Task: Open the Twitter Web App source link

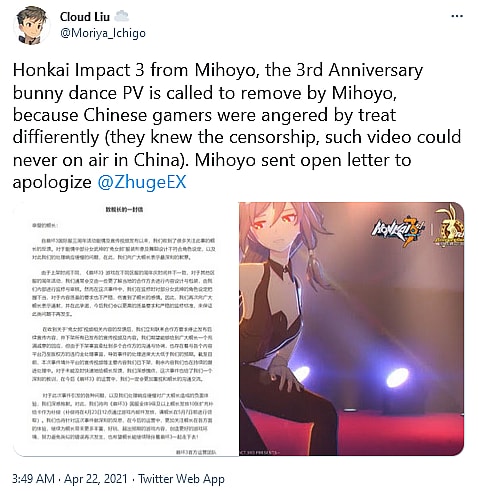Action: click(x=181, y=479)
